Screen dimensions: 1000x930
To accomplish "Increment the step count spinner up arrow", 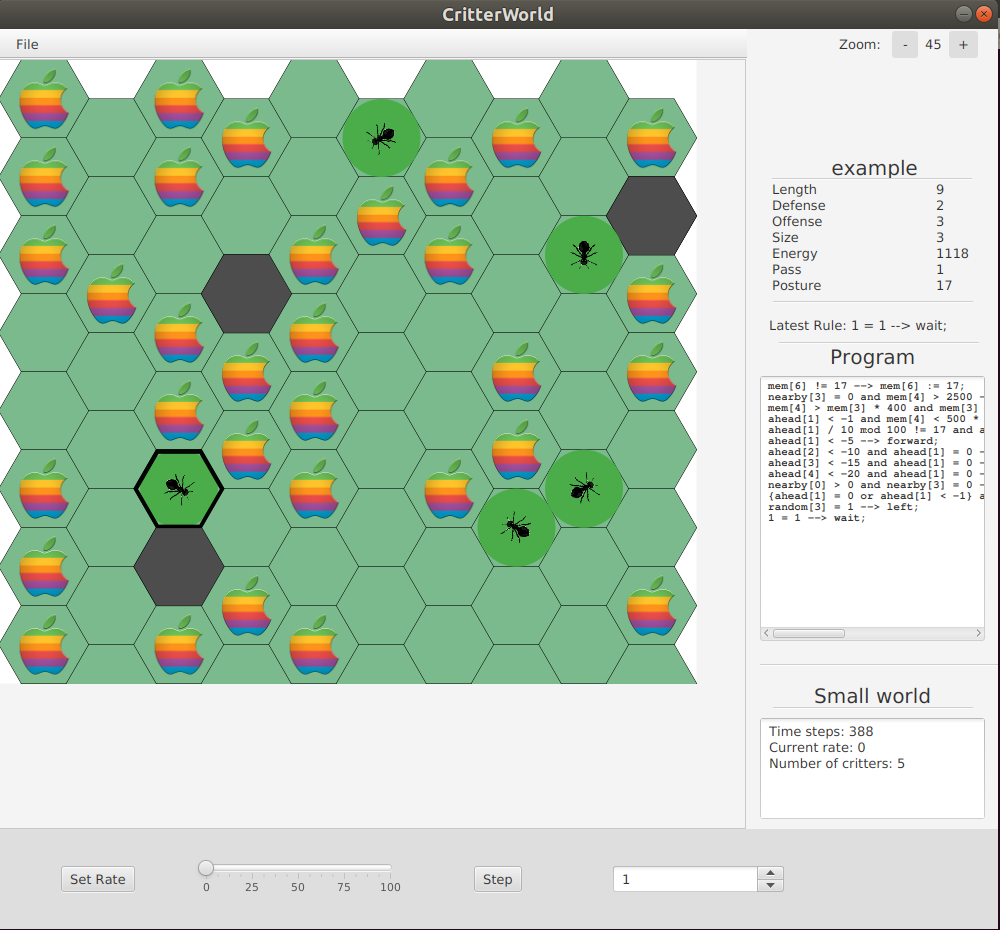I will (770, 873).
